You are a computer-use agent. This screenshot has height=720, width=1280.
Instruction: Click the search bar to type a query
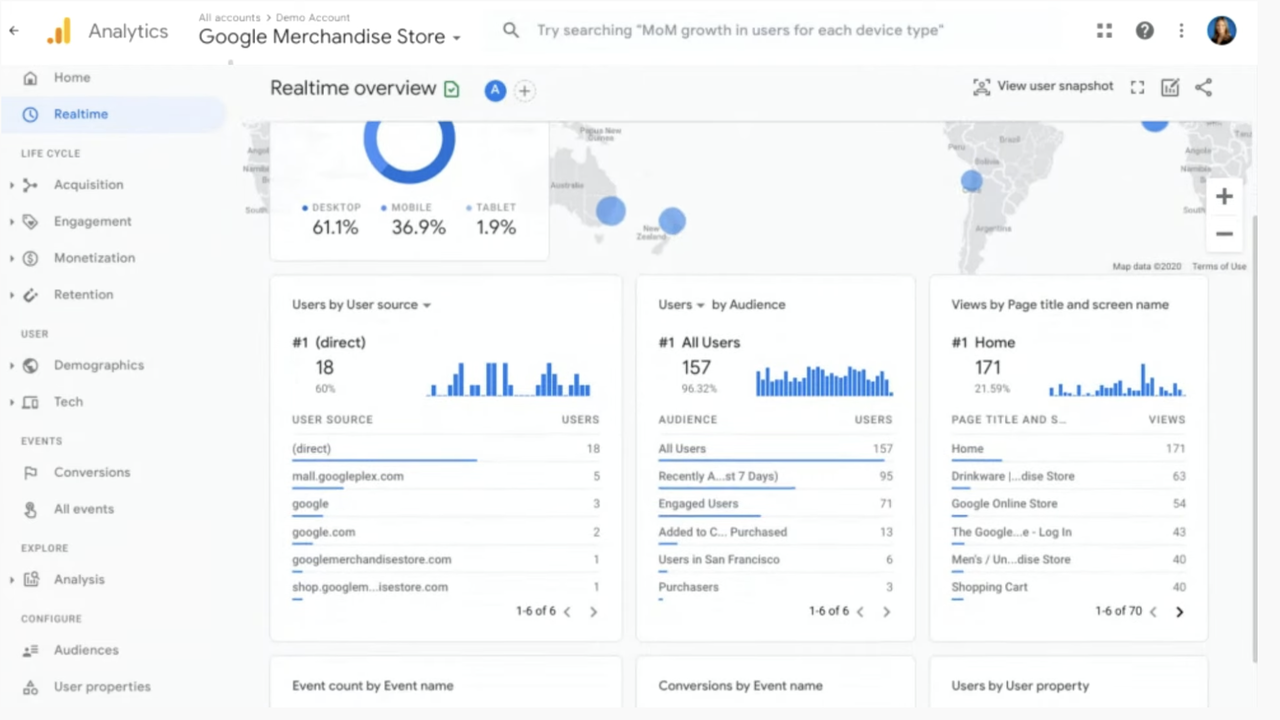(740, 30)
